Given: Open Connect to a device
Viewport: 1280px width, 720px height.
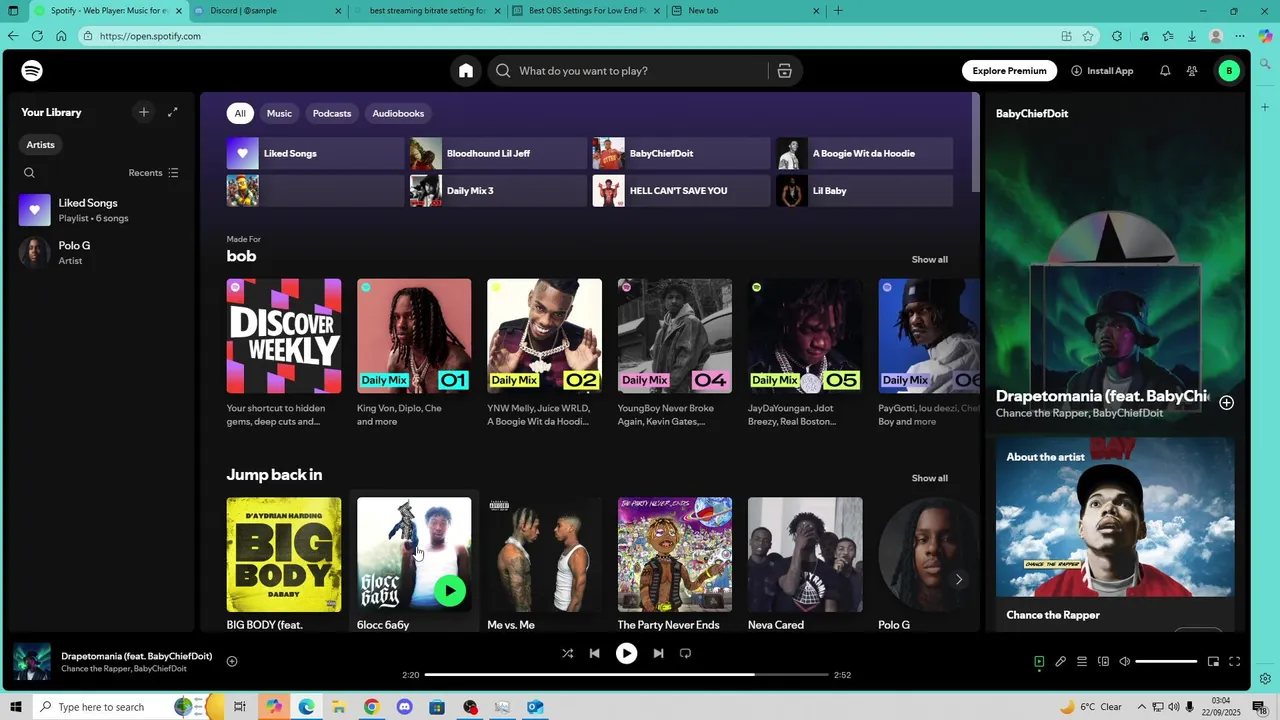Looking at the screenshot, I should tap(1104, 661).
